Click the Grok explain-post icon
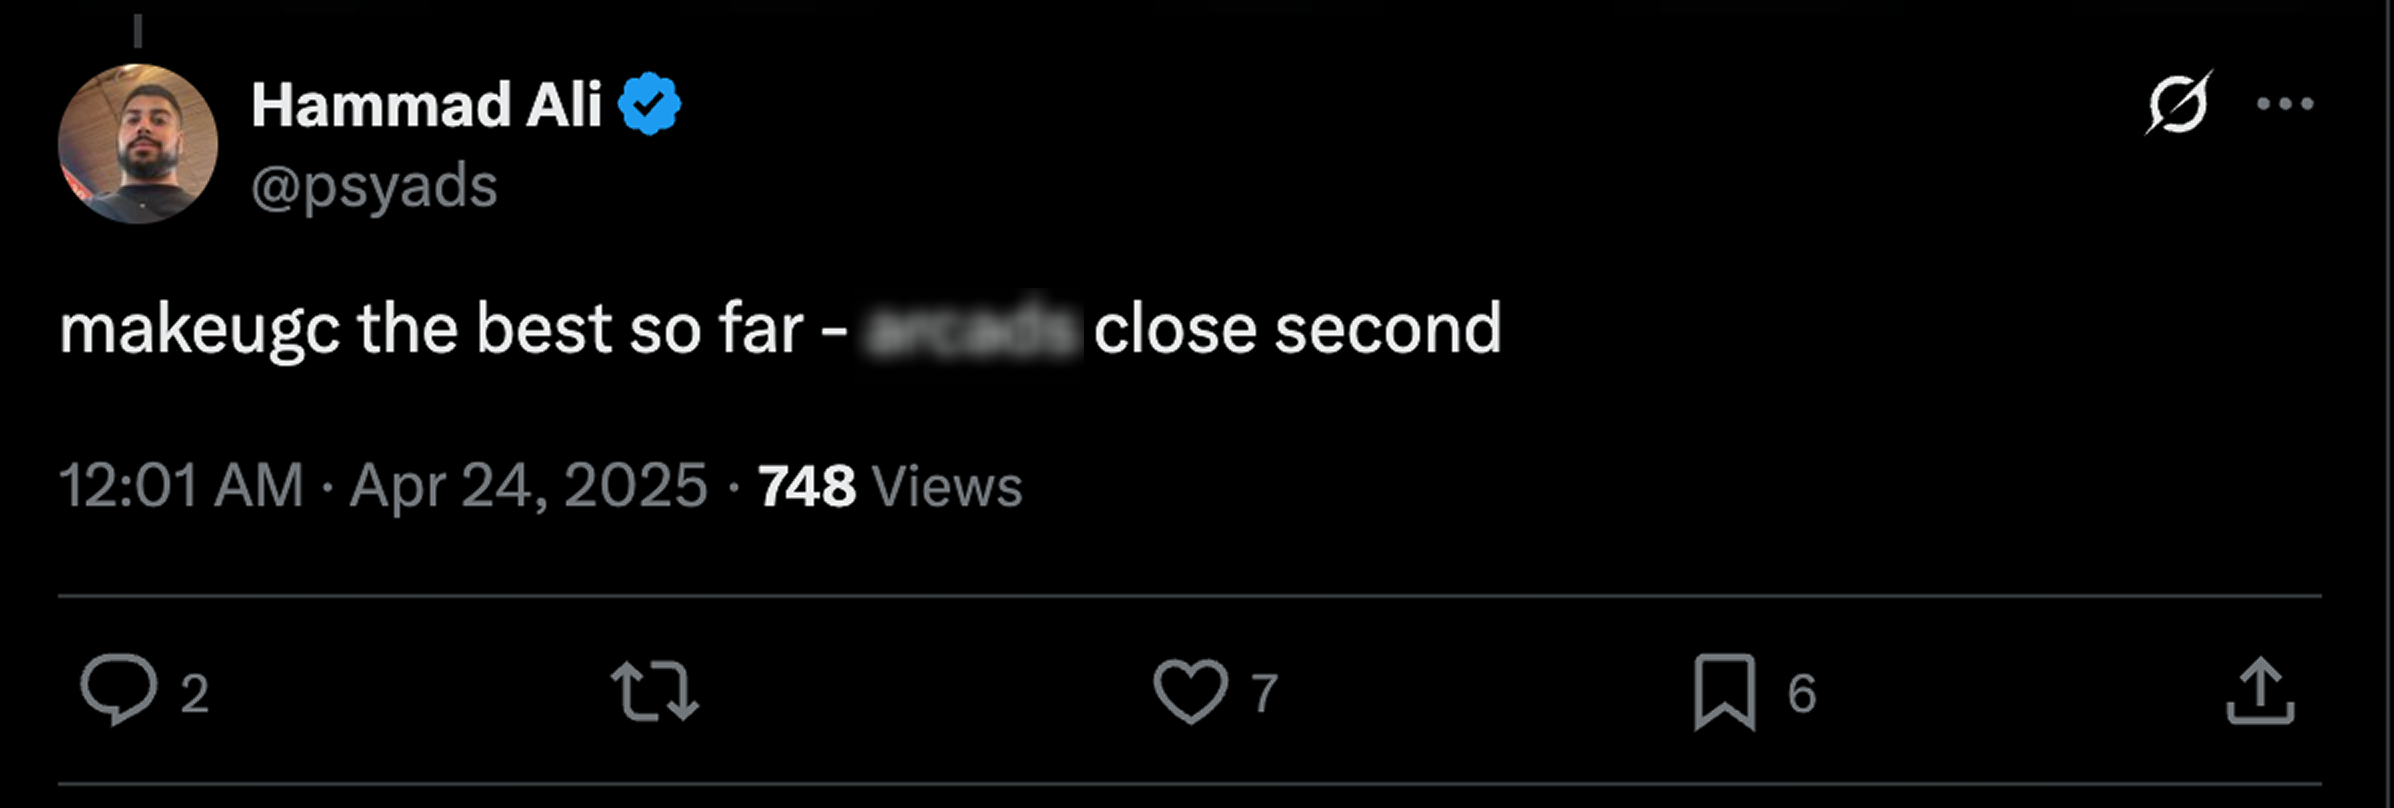The width and height of the screenshot is (2394, 808). tap(2178, 103)
